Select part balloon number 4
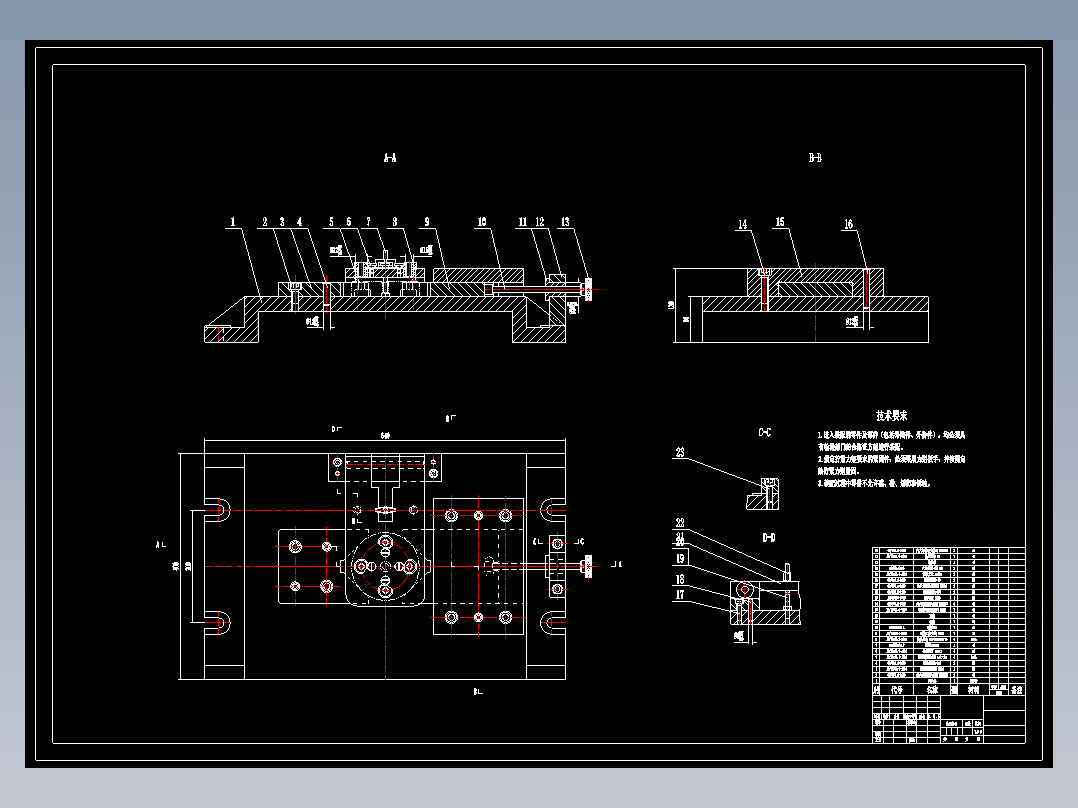The width and height of the screenshot is (1078, 808). click(x=299, y=221)
